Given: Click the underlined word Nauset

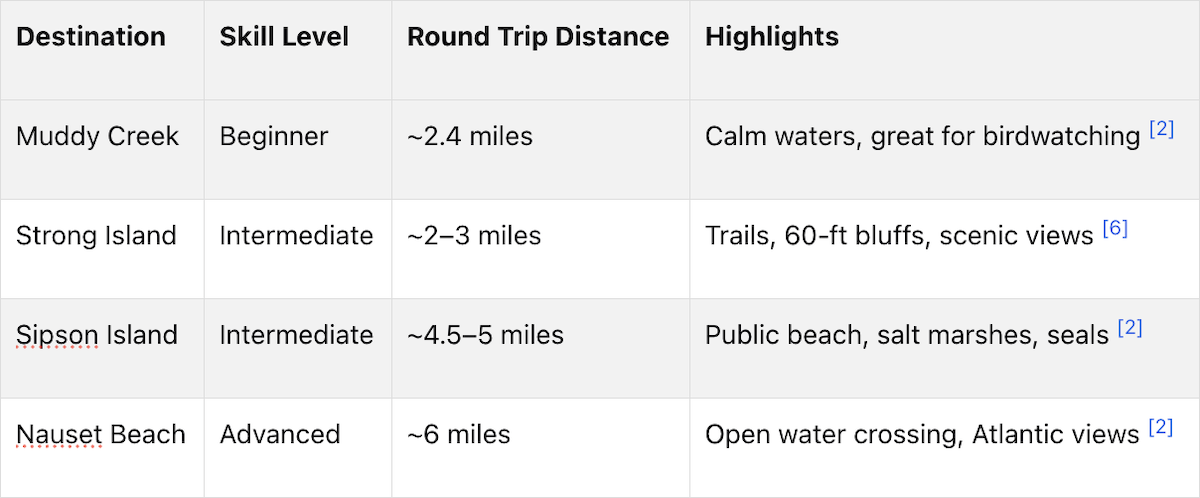Looking at the screenshot, I should [59, 435].
